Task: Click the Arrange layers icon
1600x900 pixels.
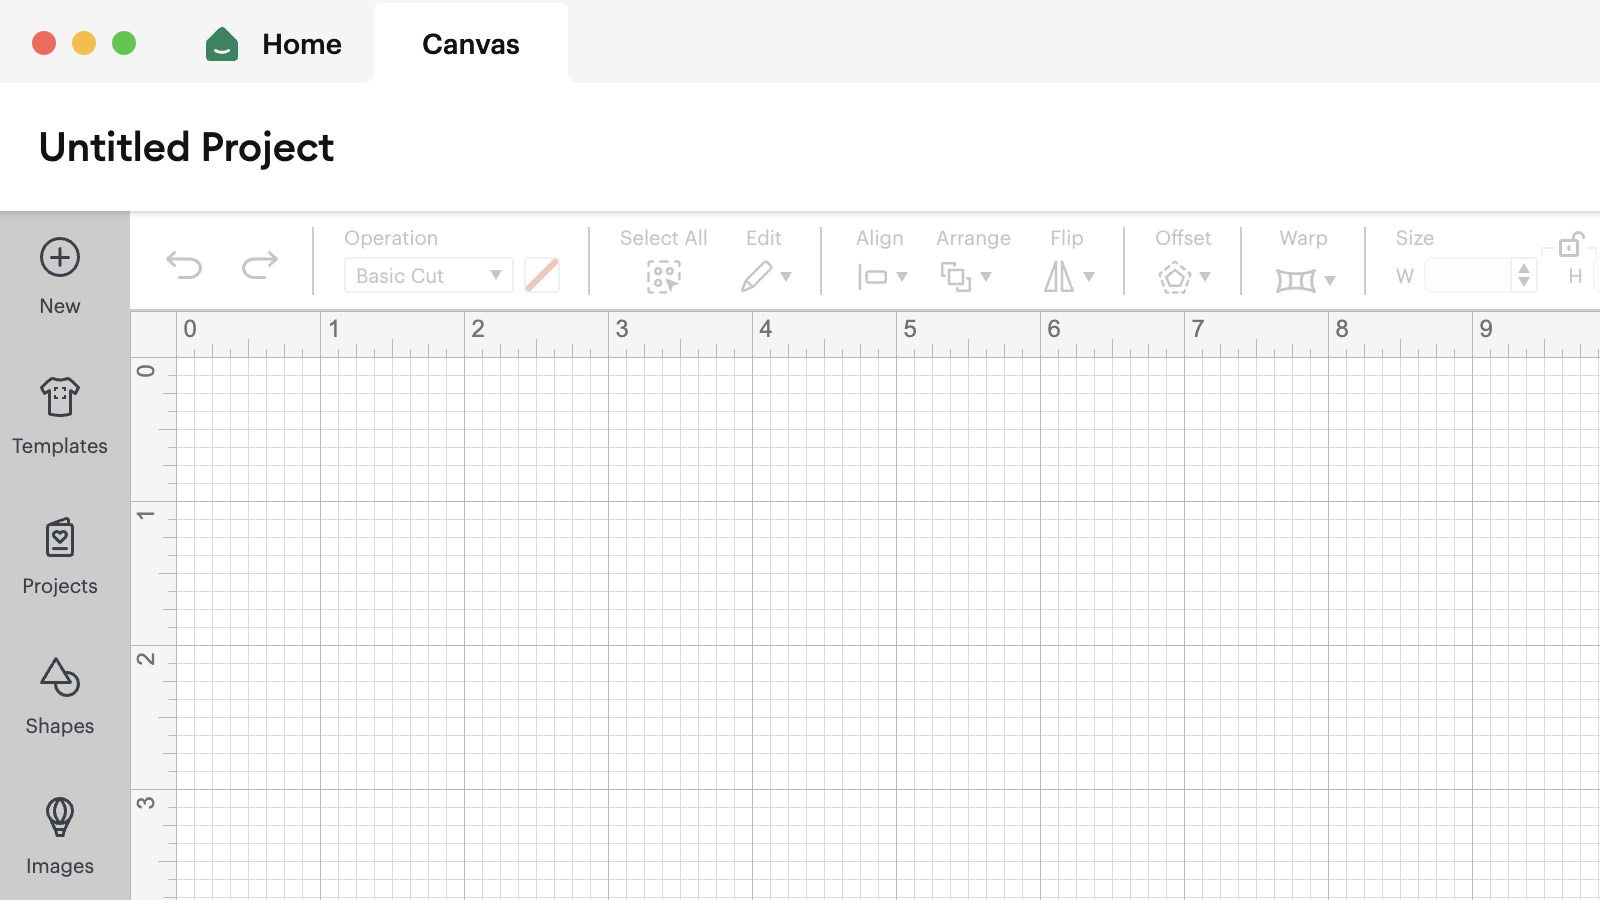Action: tap(956, 277)
